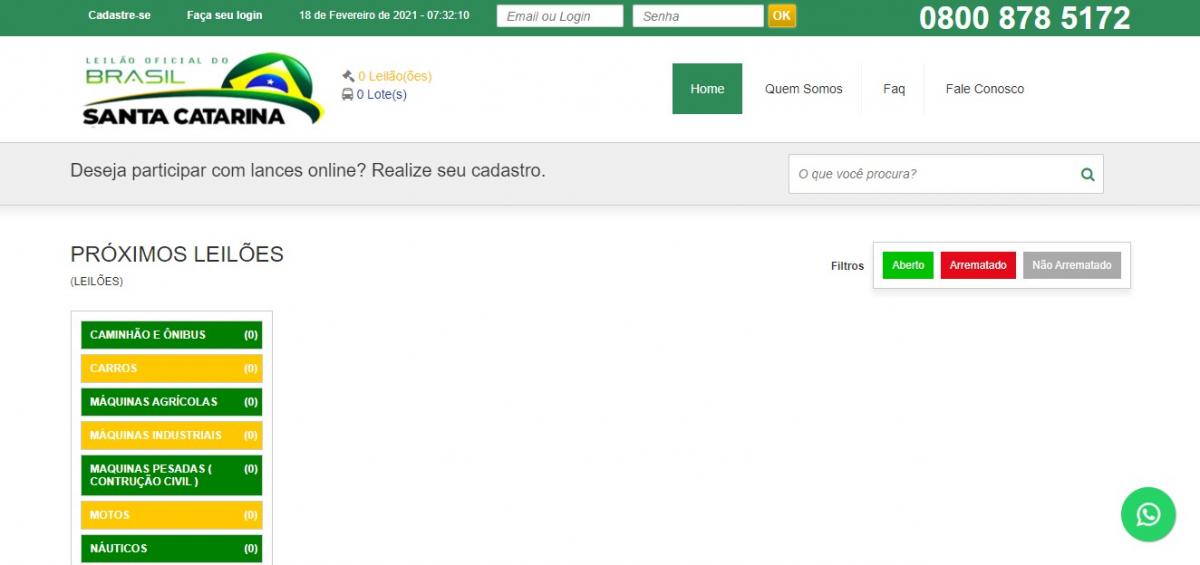The height and width of the screenshot is (565, 1200).
Task: Click the Leilão Oficial Santa Catarina logo
Action: tap(203, 90)
